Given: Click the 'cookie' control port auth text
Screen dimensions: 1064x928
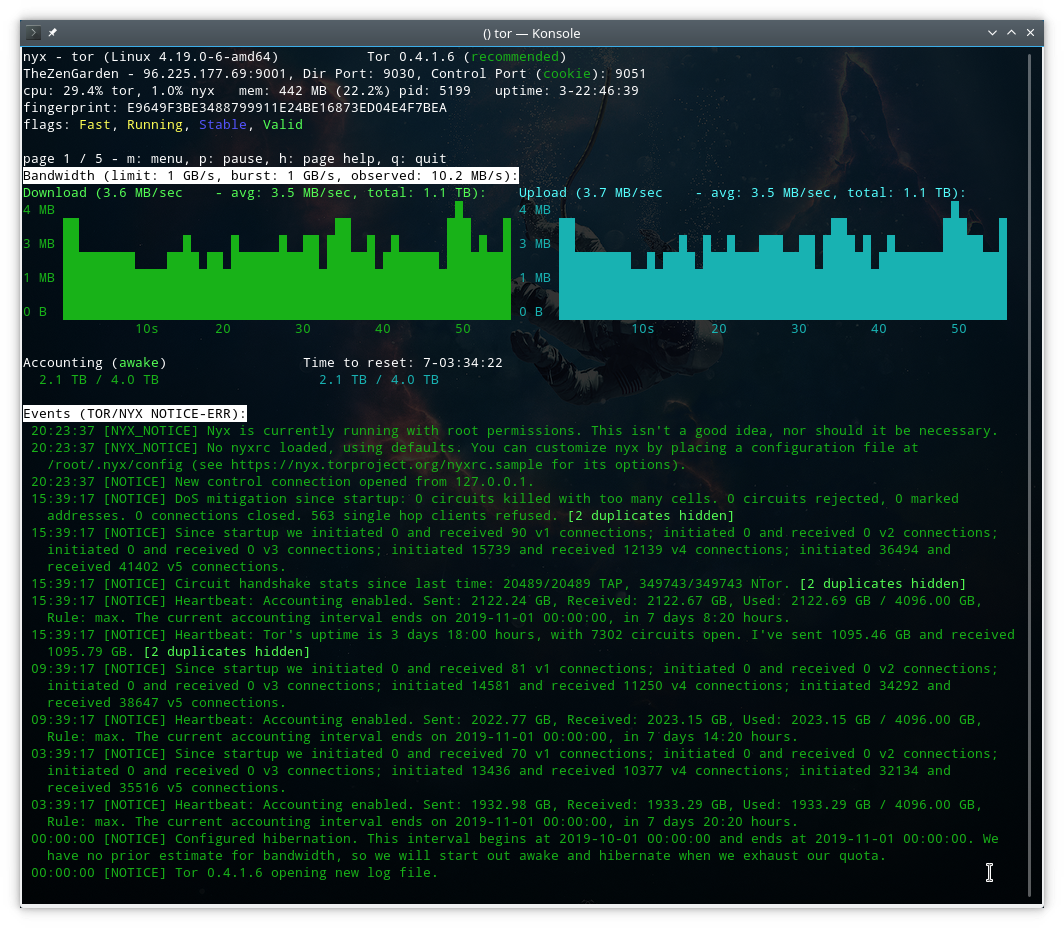Looking at the screenshot, I should click(x=567, y=74).
